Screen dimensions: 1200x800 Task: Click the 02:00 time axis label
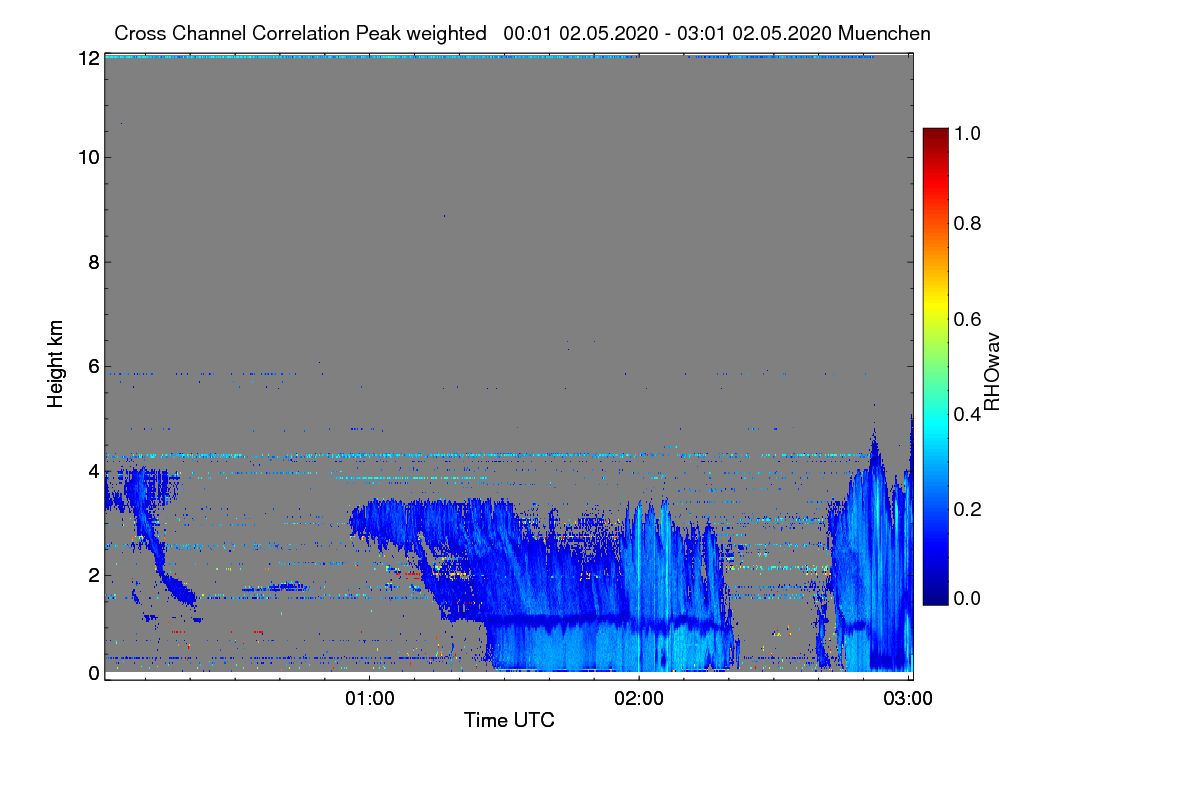tap(638, 699)
